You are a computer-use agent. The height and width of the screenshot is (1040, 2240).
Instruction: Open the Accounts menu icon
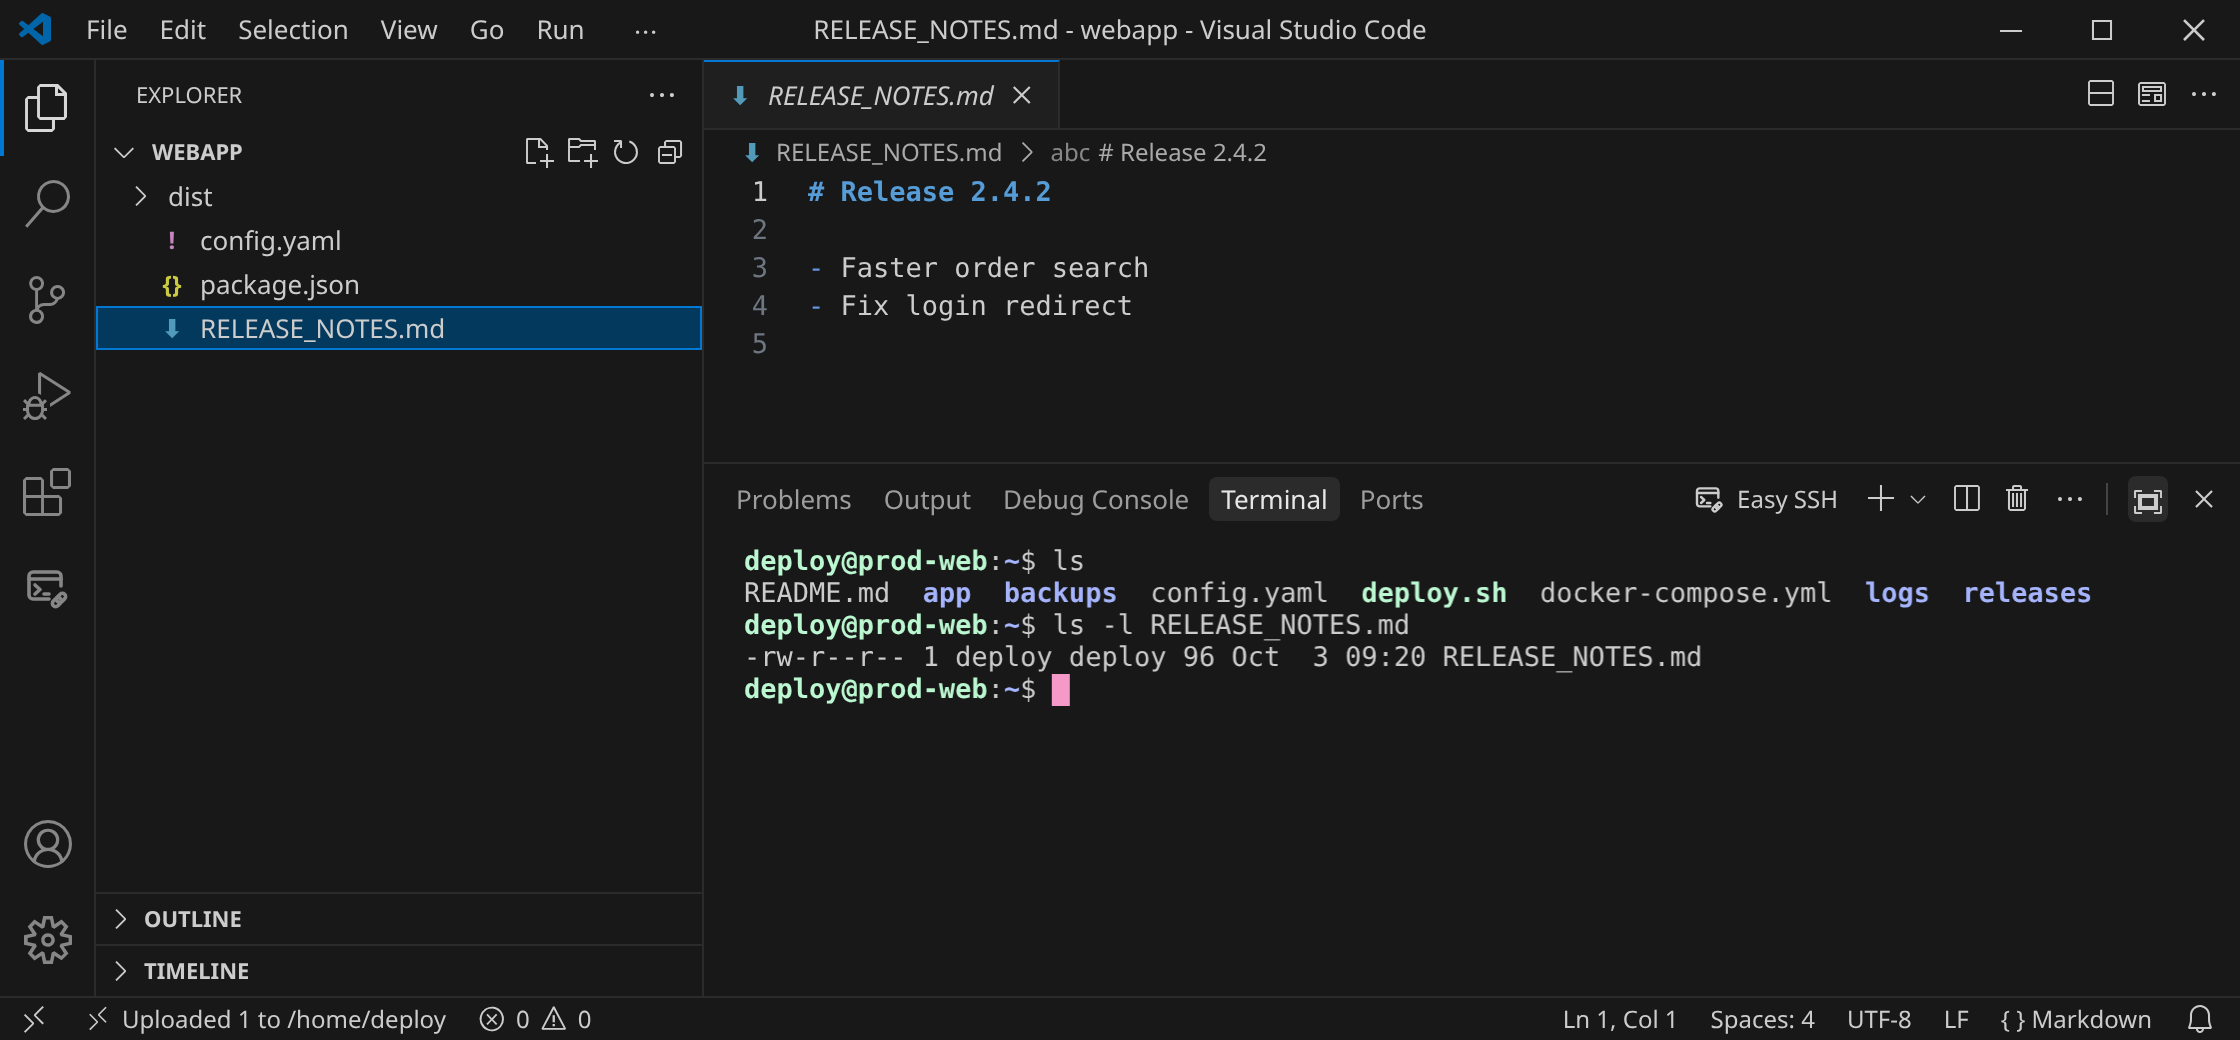[47, 845]
